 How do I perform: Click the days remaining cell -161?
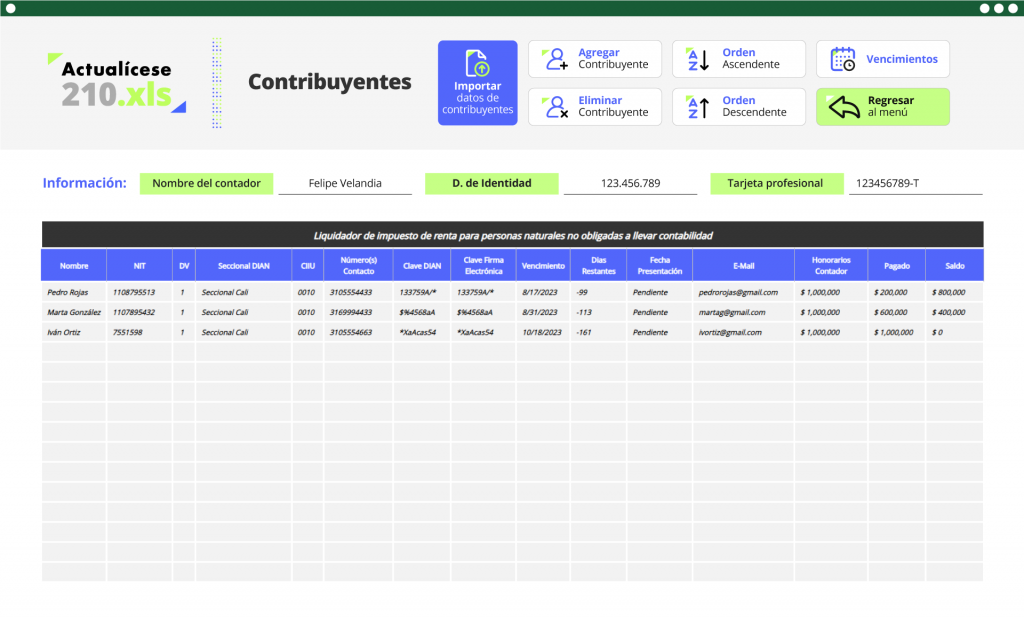pyautogui.click(x=599, y=332)
